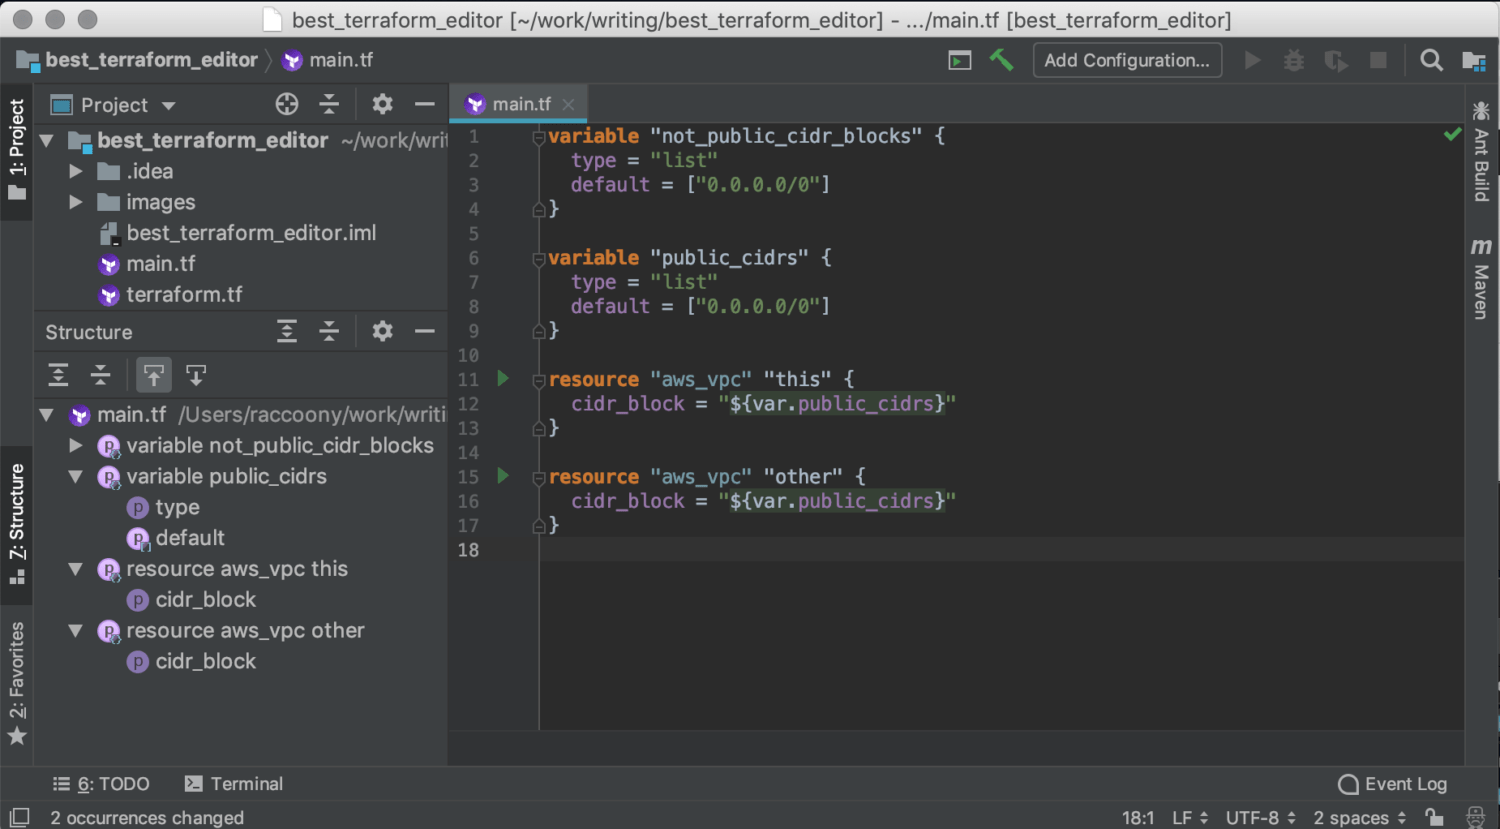
Task: Collapse main.tf node in Structure tree
Action: 46,414
